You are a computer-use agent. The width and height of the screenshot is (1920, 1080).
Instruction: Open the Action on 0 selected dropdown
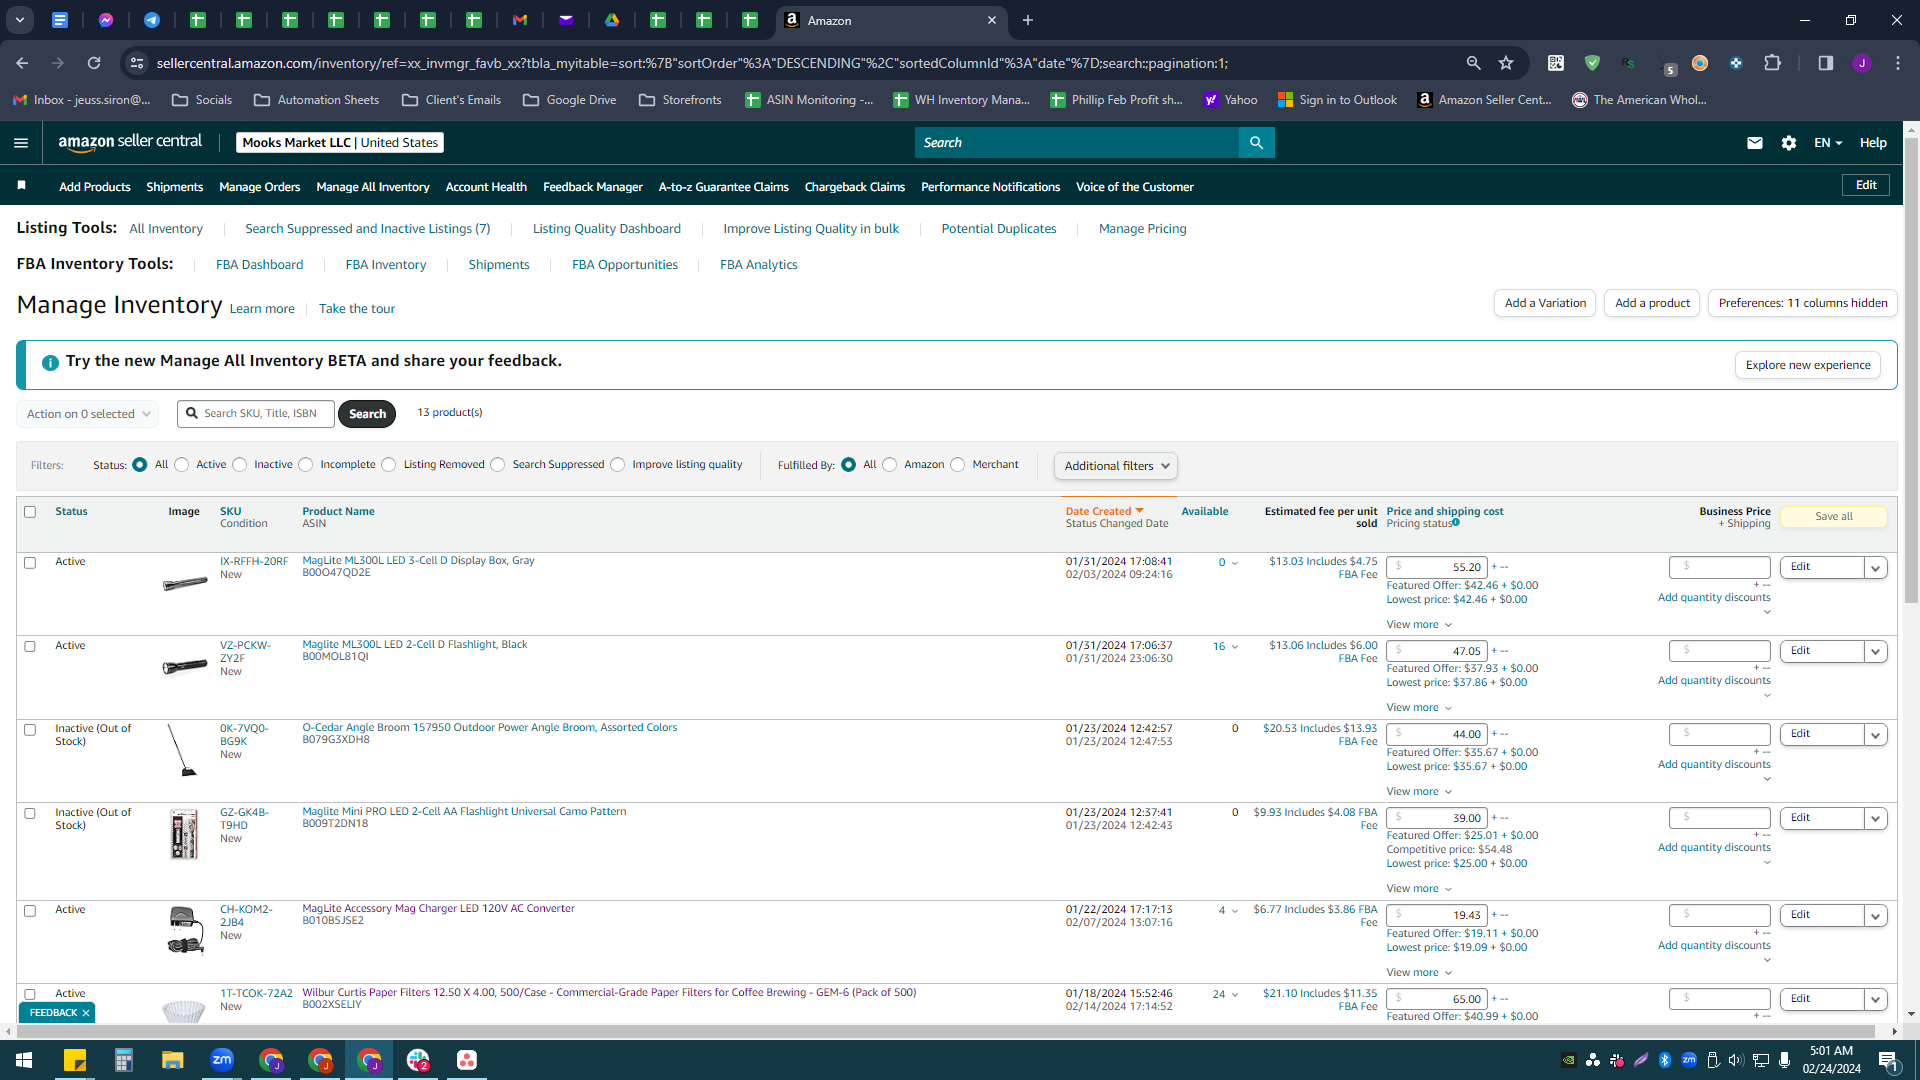coord(88,414)
